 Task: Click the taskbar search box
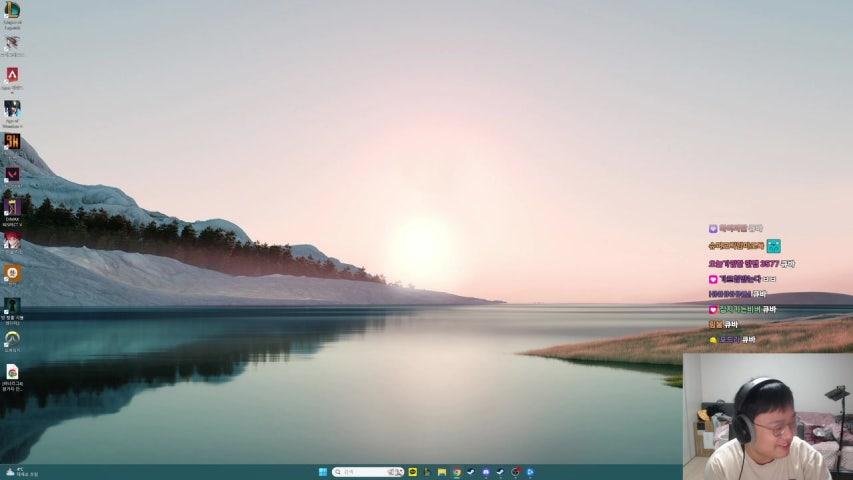pyautogui.click(x=367, y=472)
